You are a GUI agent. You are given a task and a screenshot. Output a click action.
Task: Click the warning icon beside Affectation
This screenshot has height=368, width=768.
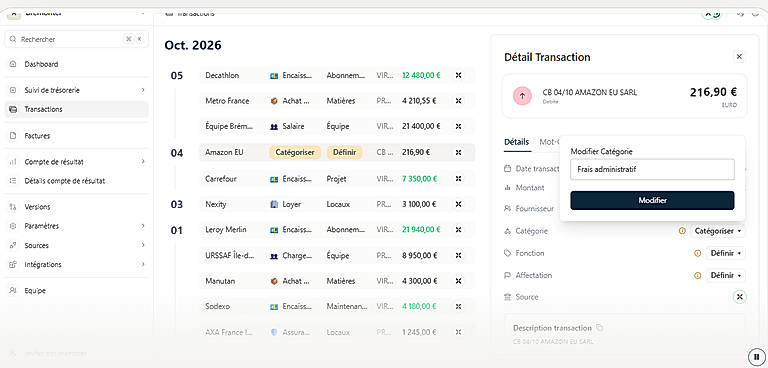click(x=698, y=276)
